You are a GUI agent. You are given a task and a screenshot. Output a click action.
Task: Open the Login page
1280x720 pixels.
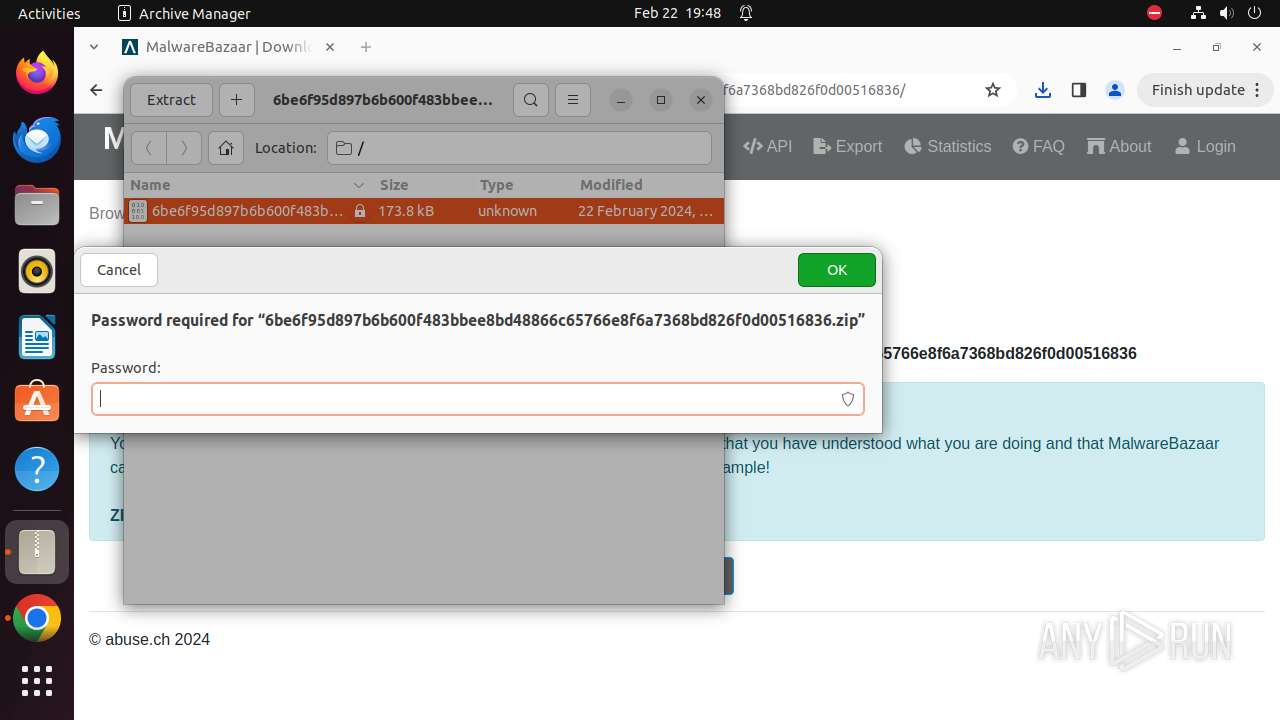tap(1205, 146)
